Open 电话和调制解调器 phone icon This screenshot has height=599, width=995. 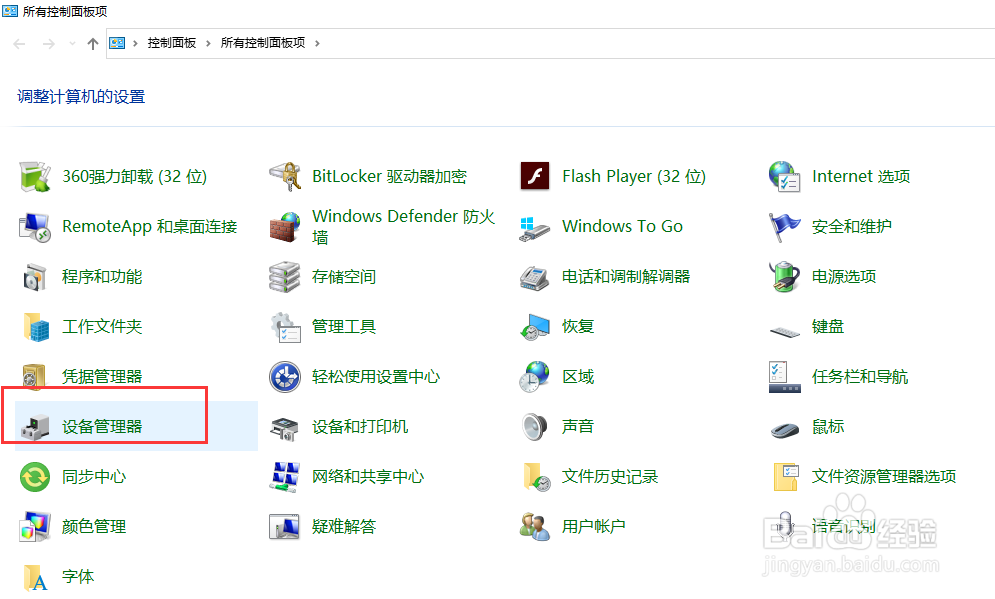[x=535, y=277]
